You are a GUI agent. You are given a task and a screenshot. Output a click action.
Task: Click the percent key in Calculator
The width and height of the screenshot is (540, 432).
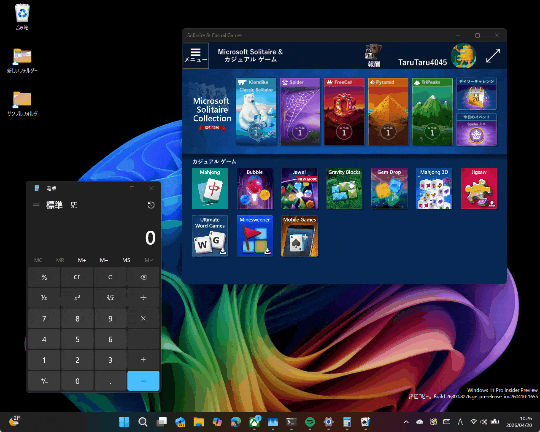click(x=44, y=277)
